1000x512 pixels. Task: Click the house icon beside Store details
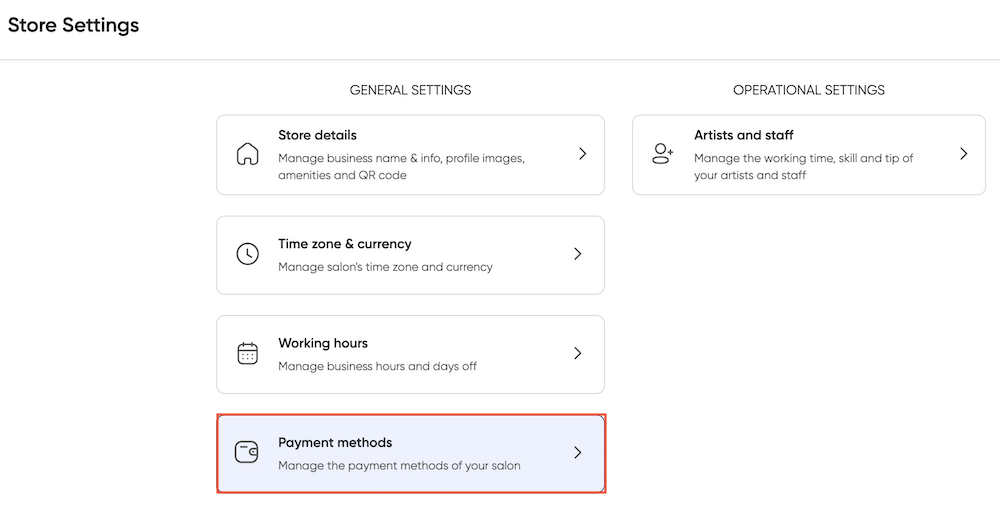tap(247, 154)
